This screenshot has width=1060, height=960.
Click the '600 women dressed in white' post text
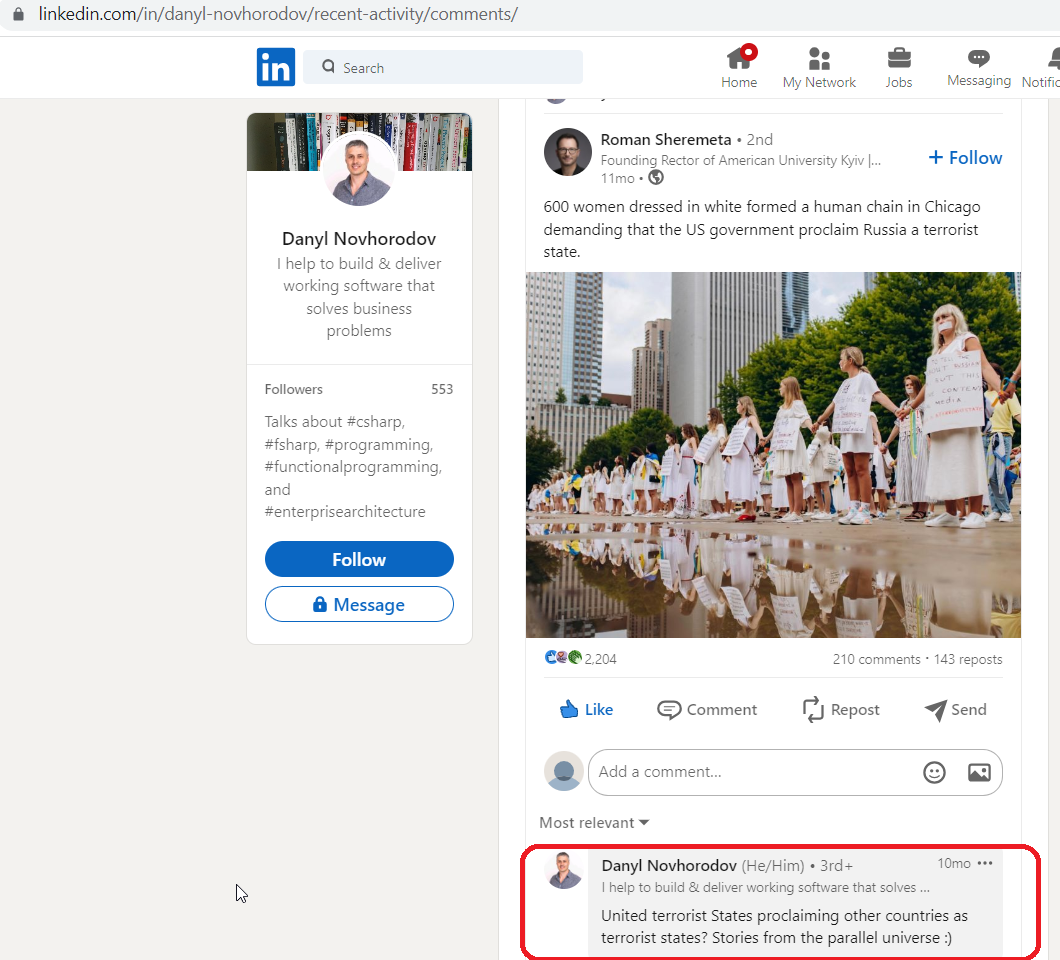[x=762, y=229]
